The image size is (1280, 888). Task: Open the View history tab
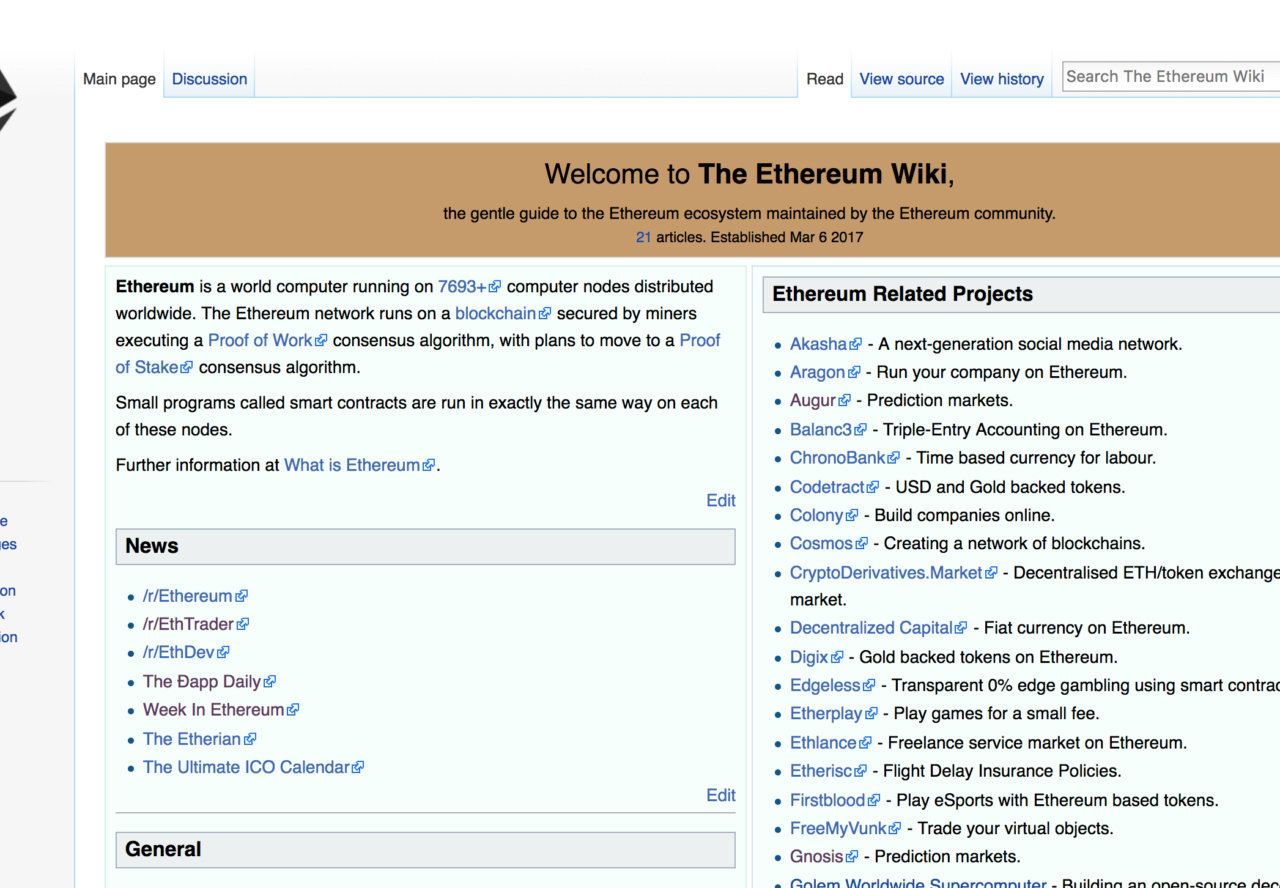click(1002, 79)
